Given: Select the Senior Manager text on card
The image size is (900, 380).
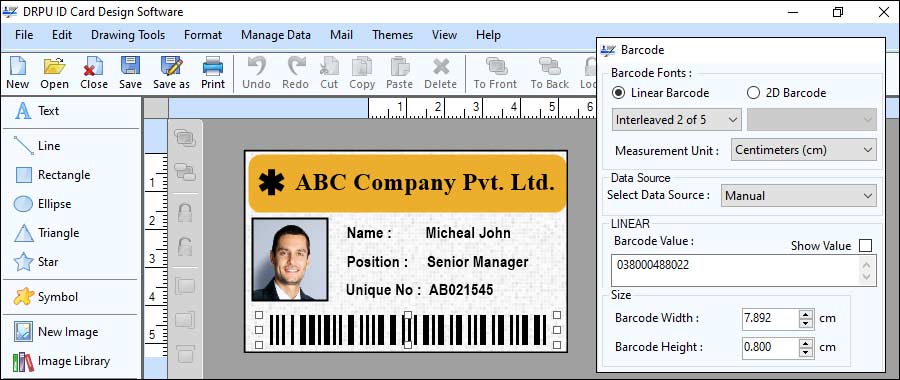Looking at the screenshot, I should point(478,262).
